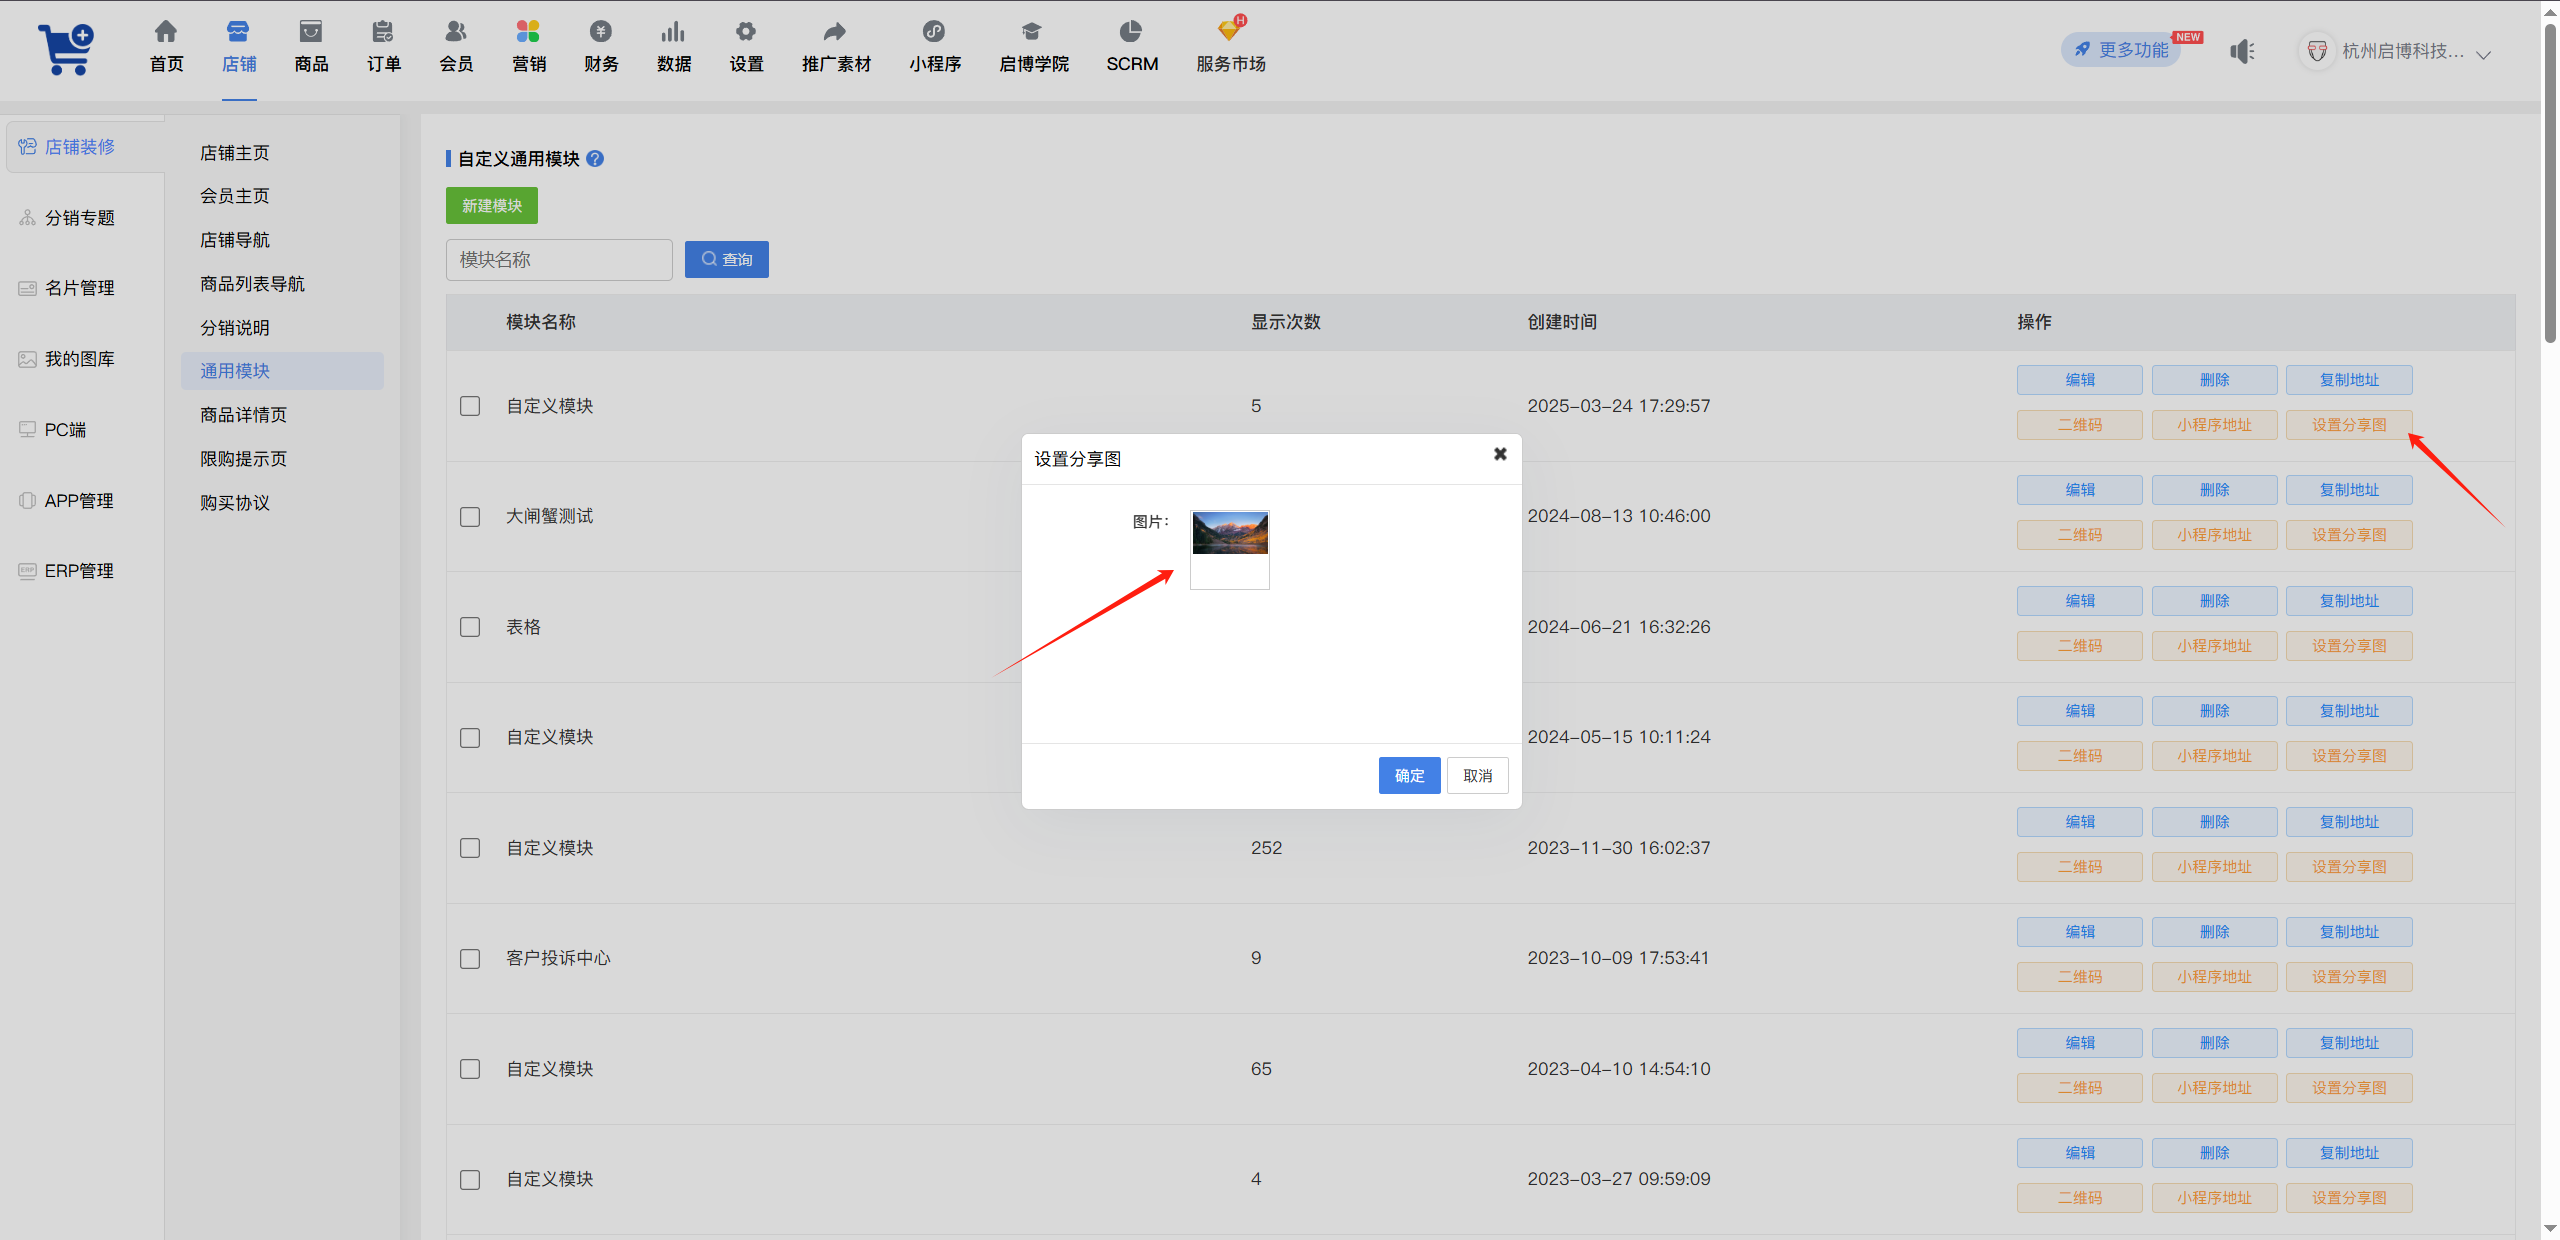
Task: Open the 商品 products icon
Action: click(311, 32)
